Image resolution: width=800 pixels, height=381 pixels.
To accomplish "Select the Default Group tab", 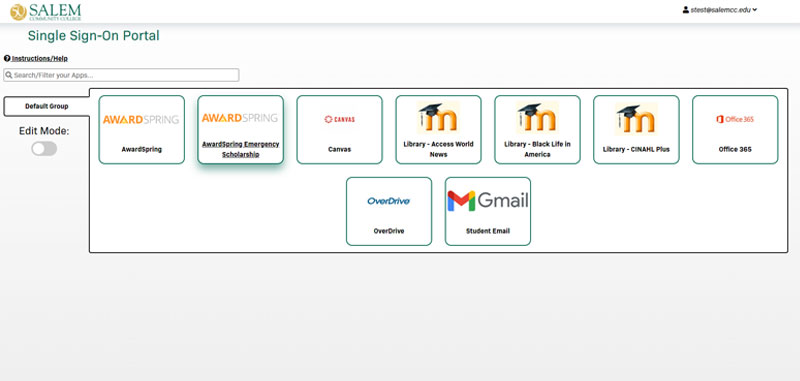I will 46,106.
